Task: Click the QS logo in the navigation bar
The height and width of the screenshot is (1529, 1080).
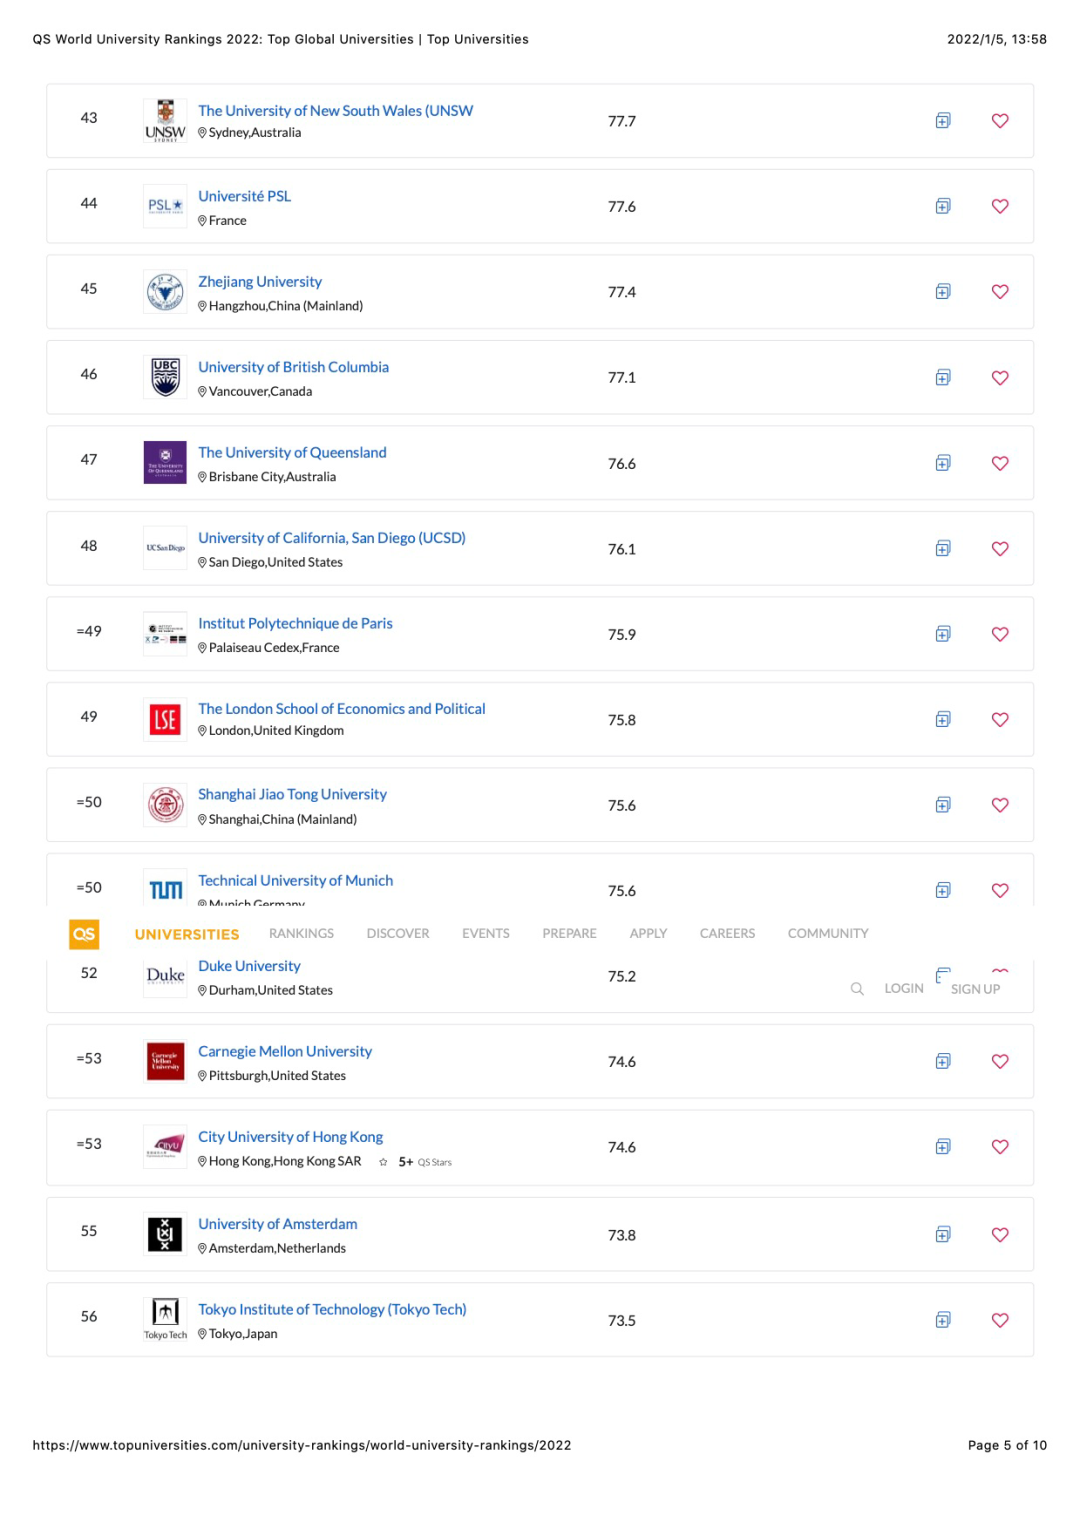Action: tap(84, 934)
